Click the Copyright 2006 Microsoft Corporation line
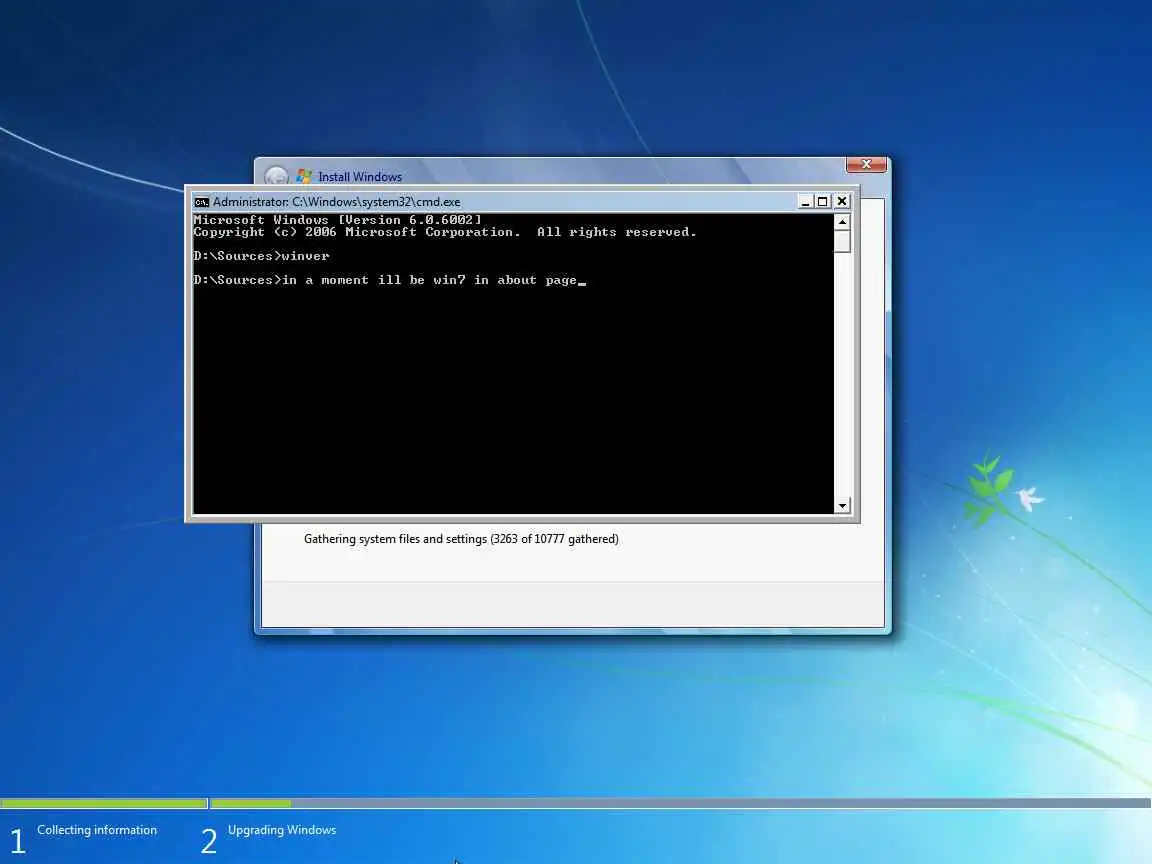Image resolution: width=1152 pixels, height=864 pixels. (x=444, y=232)
